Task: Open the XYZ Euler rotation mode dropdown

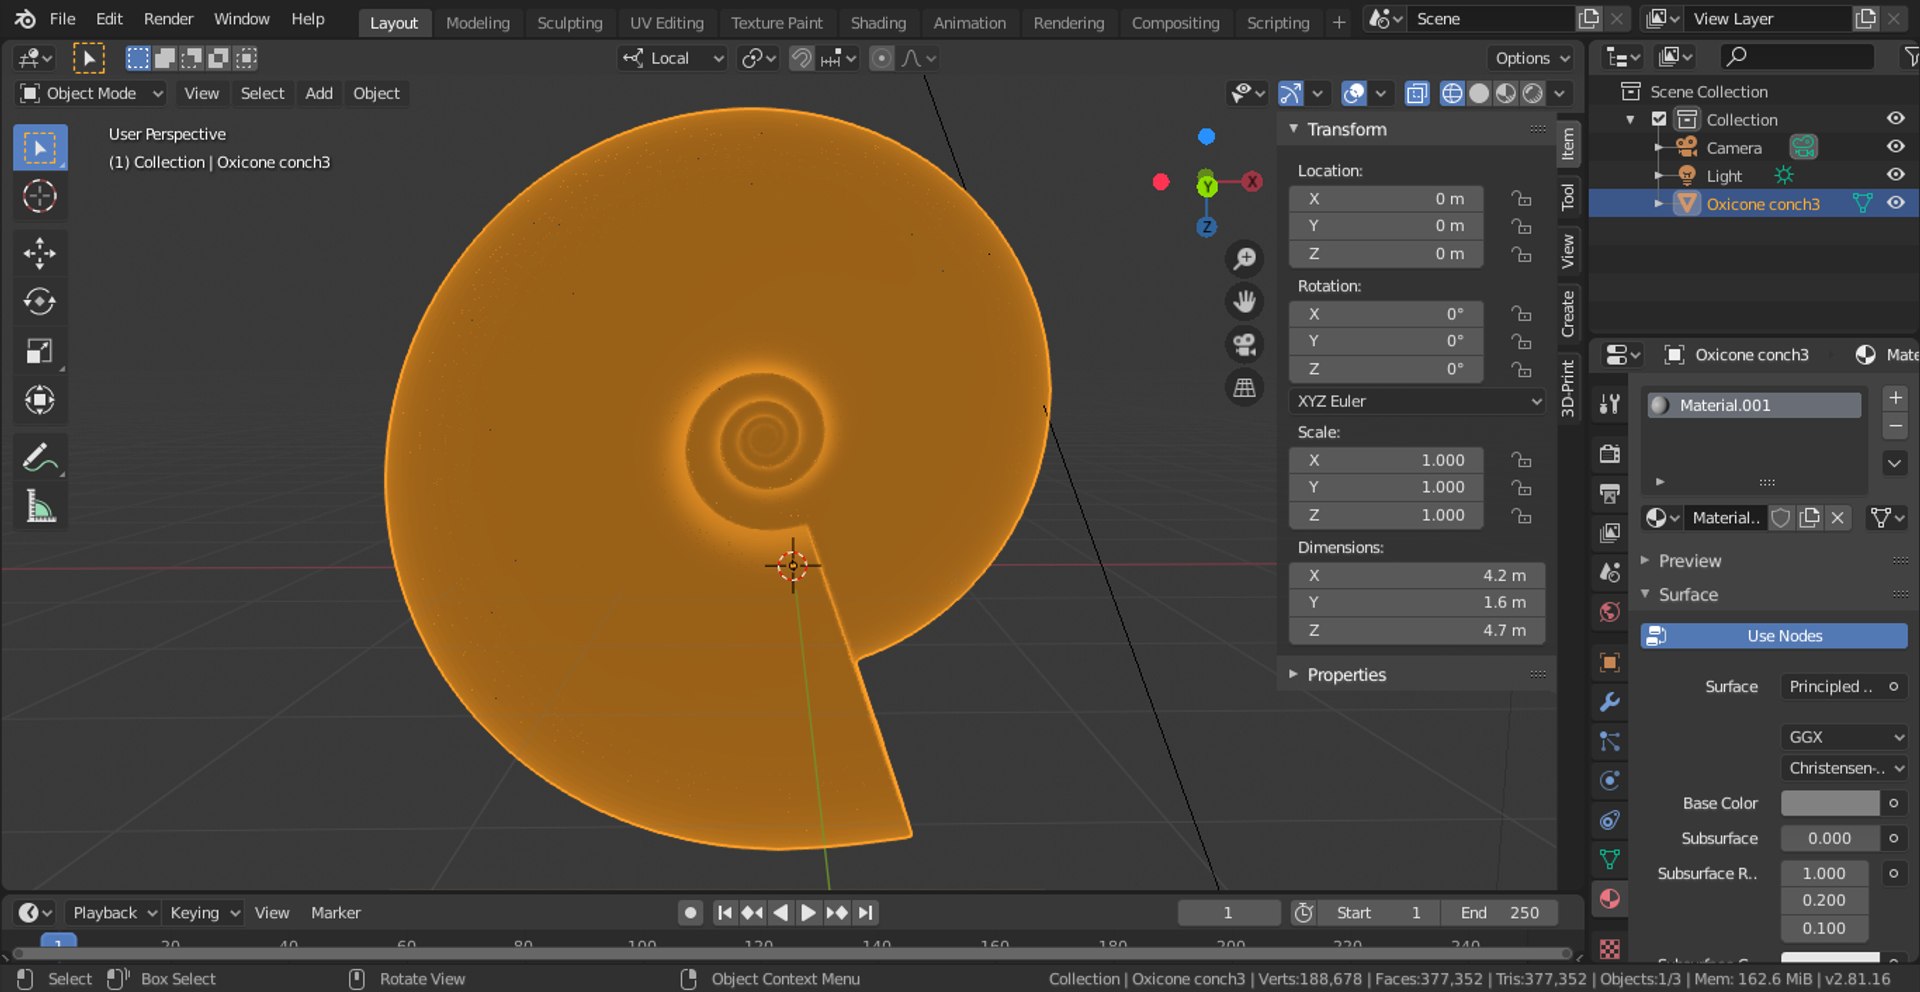Action: (x=1417, y=401)
